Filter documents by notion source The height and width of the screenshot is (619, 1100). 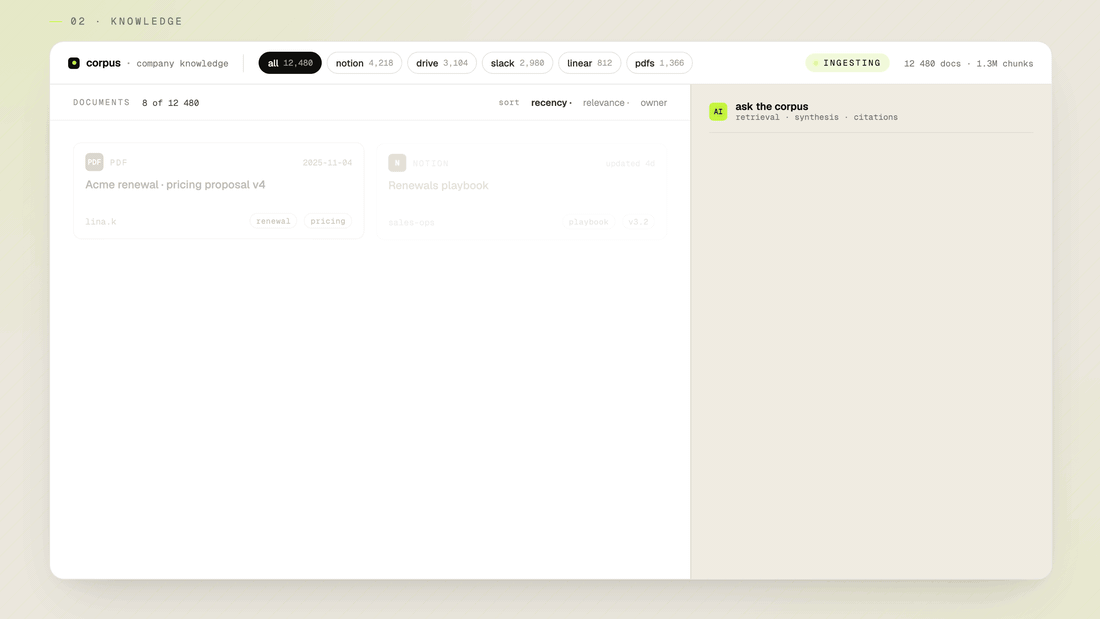(364, 63)
